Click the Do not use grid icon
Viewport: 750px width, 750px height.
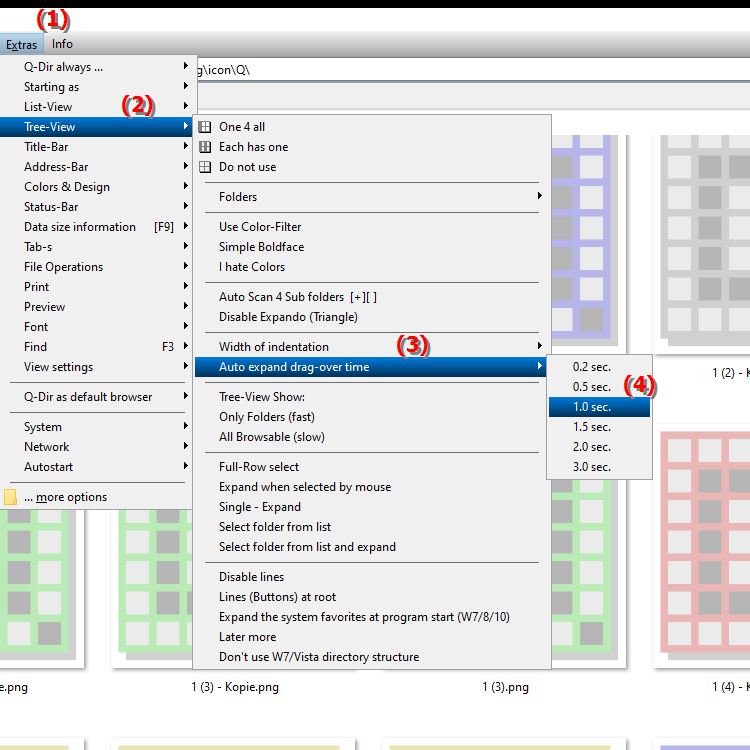205,167
